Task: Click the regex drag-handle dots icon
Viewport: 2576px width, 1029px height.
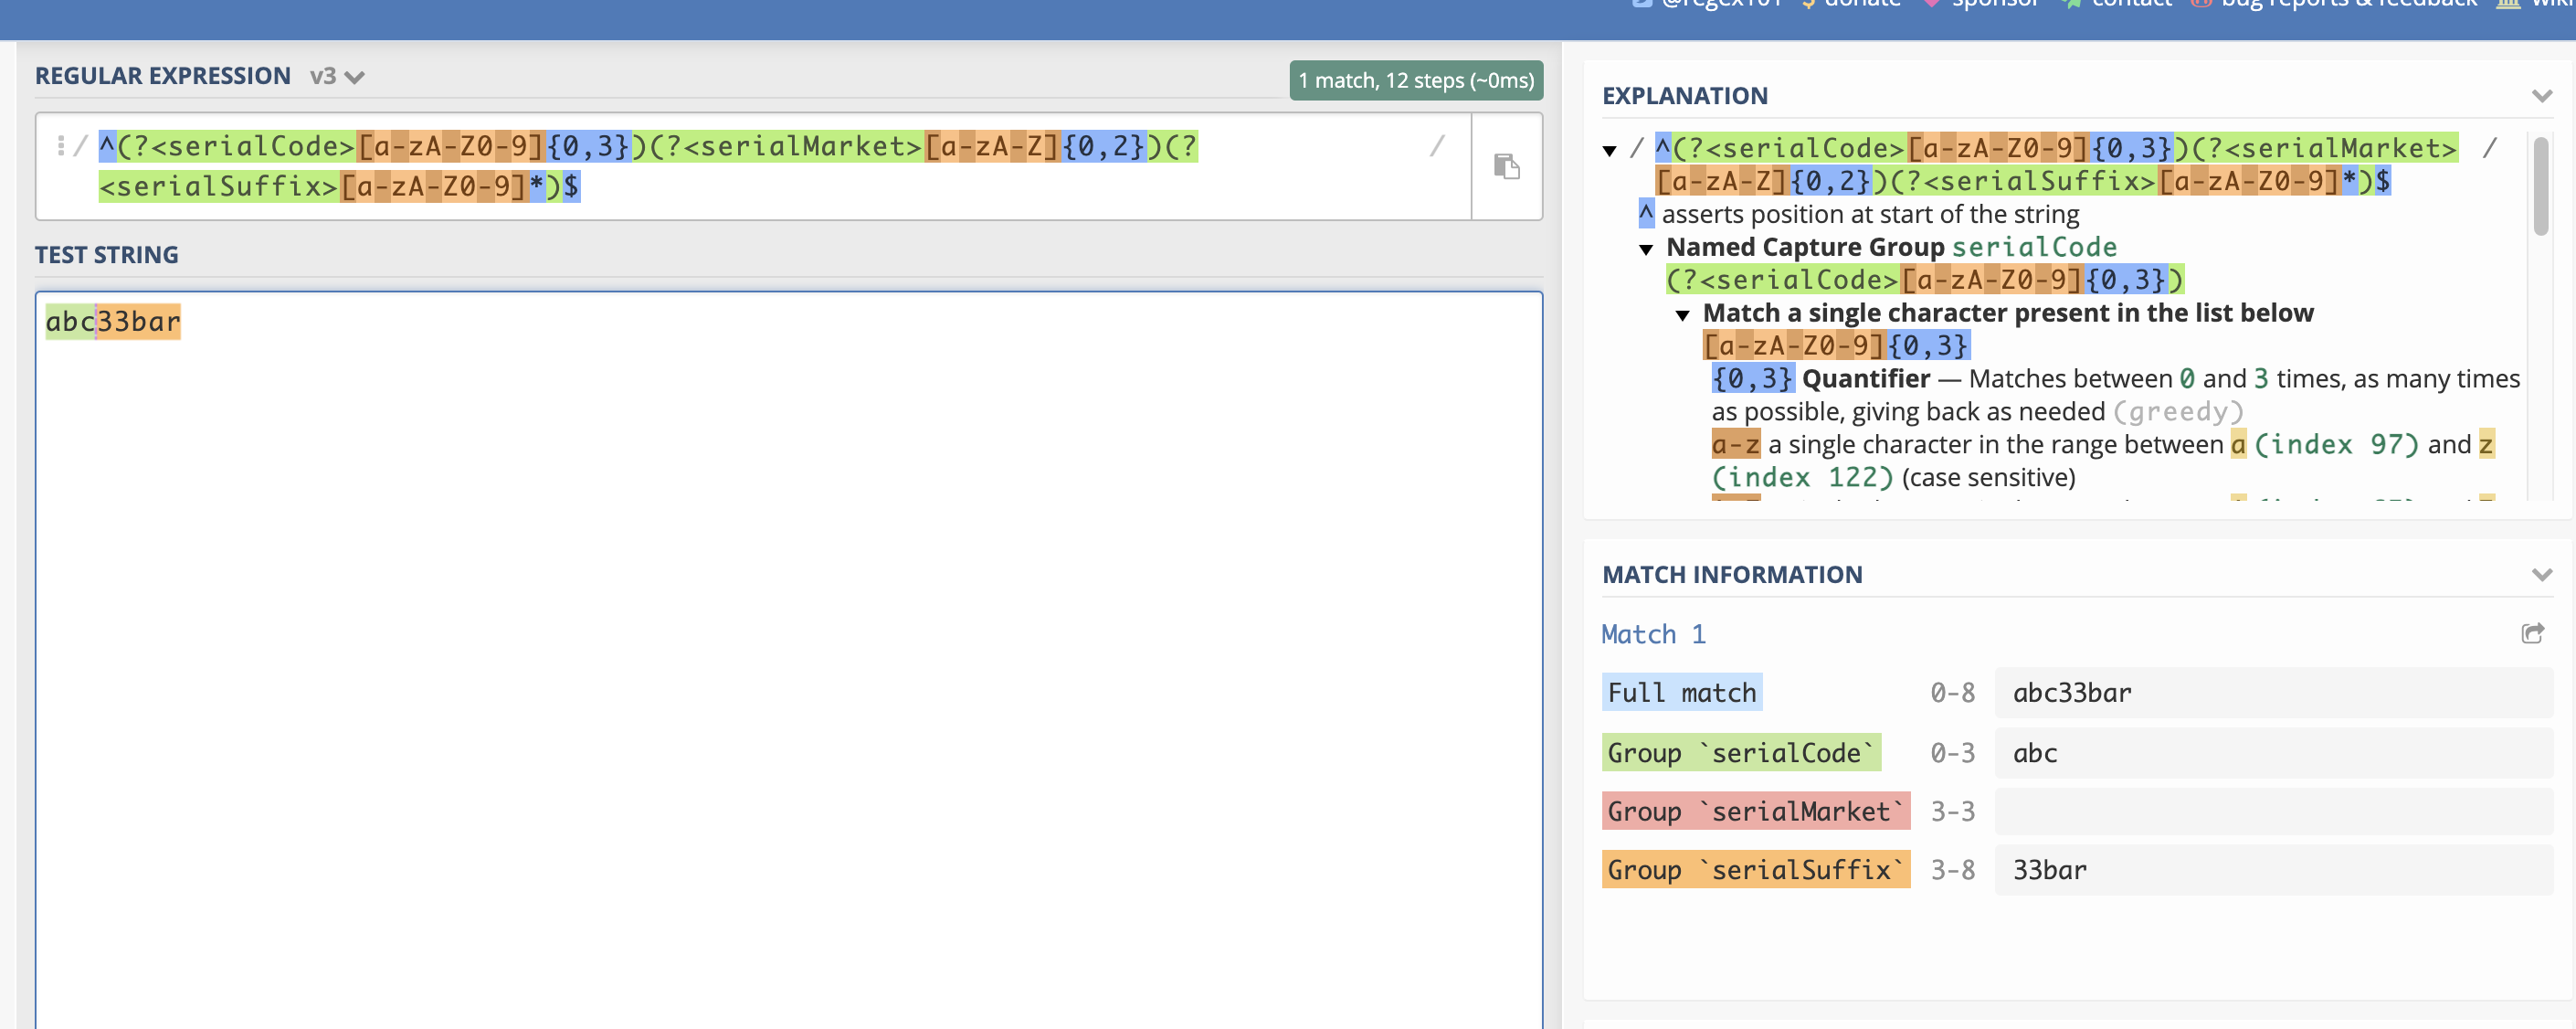Action: (61, 146)
